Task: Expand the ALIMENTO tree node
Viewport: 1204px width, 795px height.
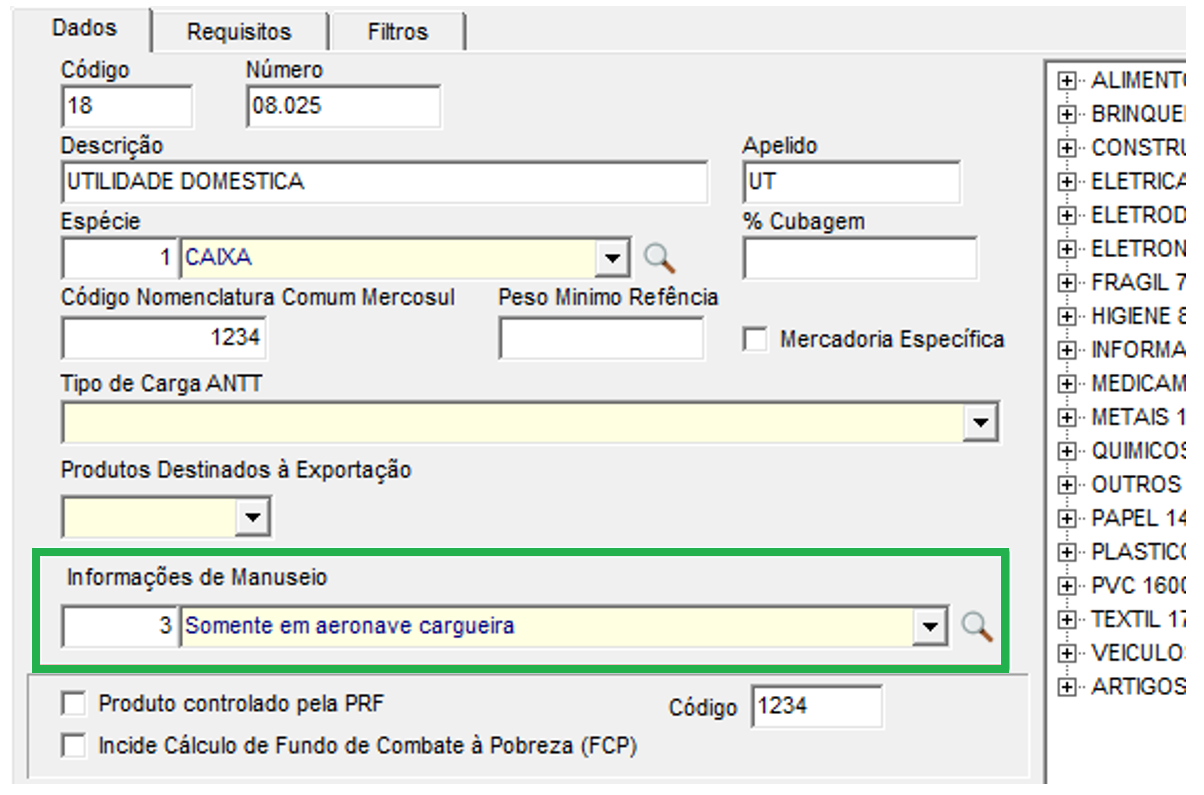Action: tap(1068, 81)
